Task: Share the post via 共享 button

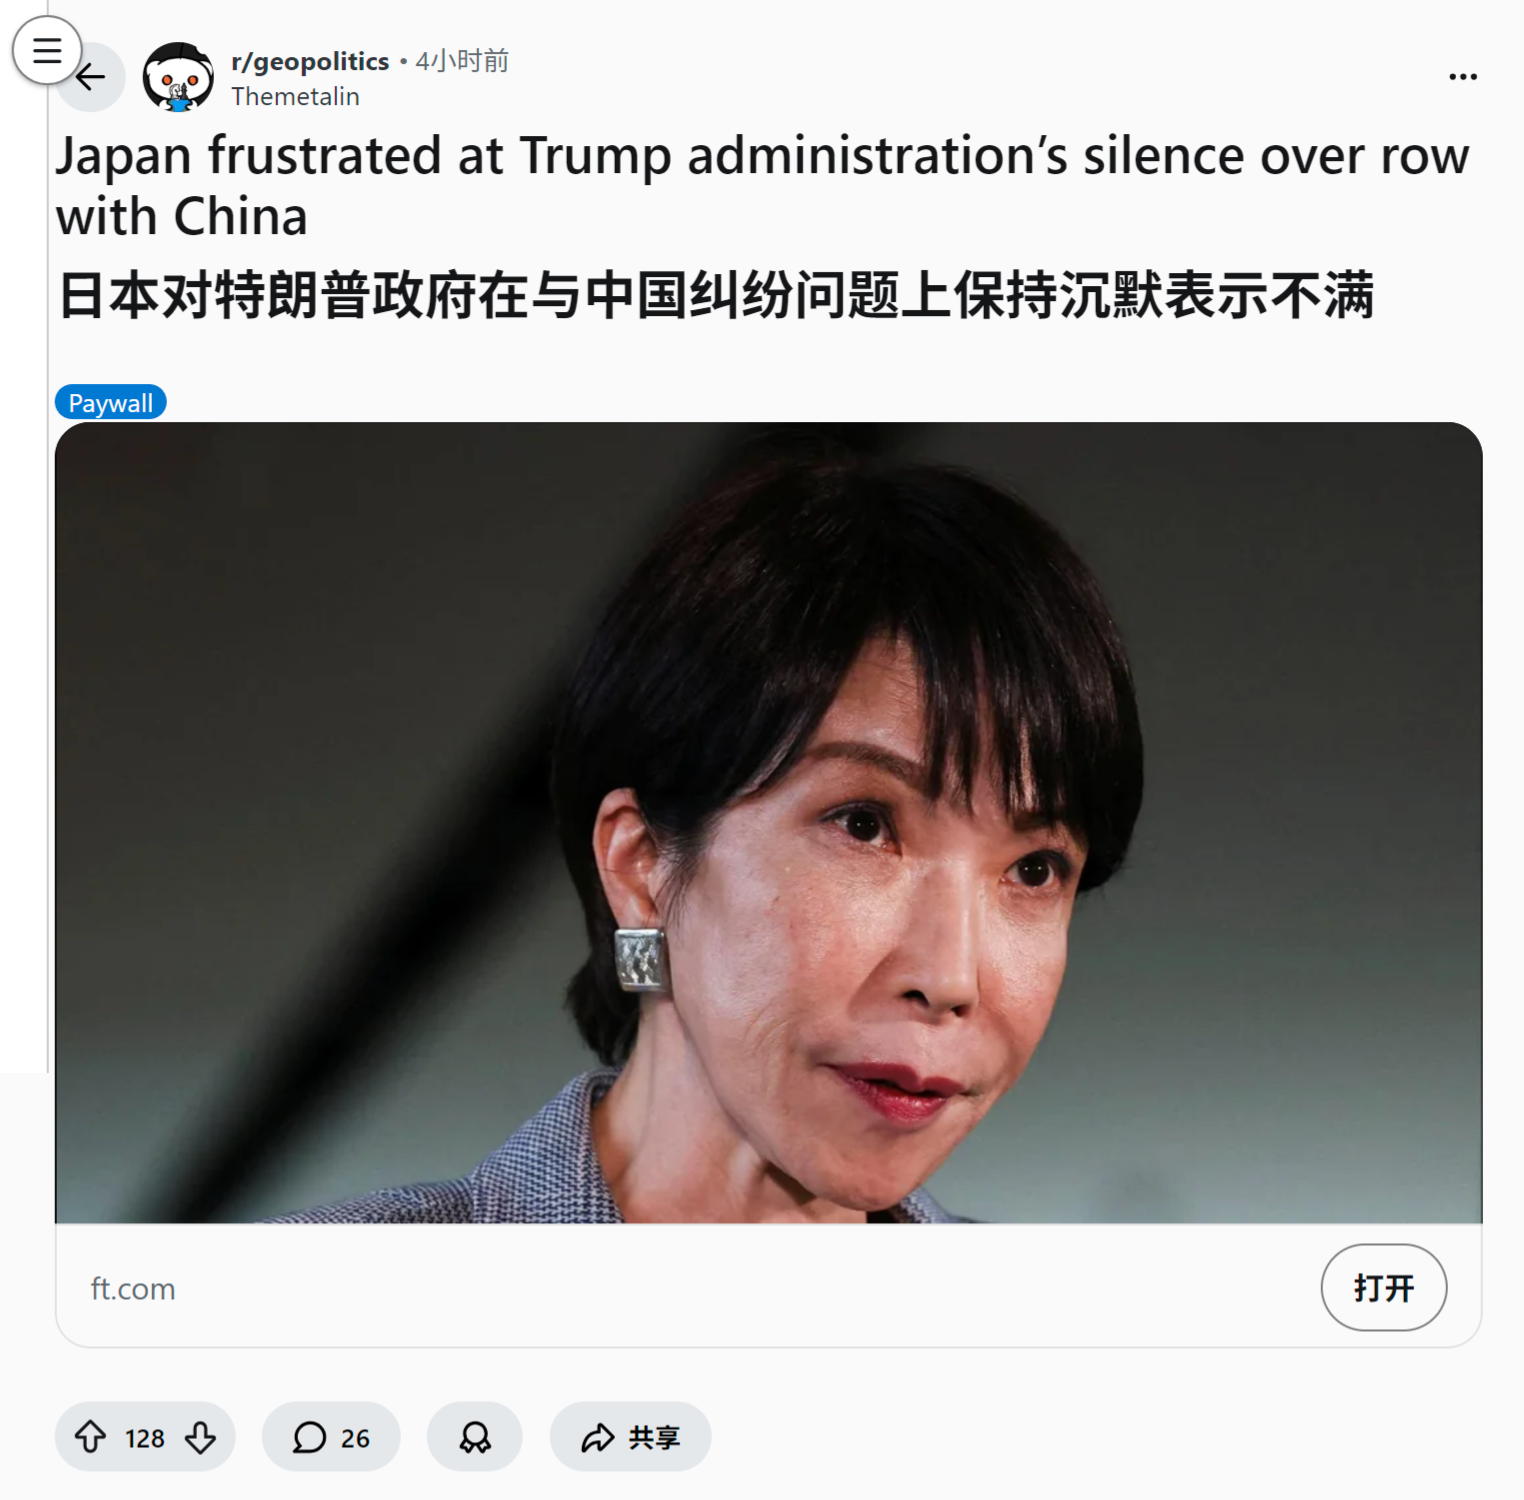Action: pos(631,1437)
